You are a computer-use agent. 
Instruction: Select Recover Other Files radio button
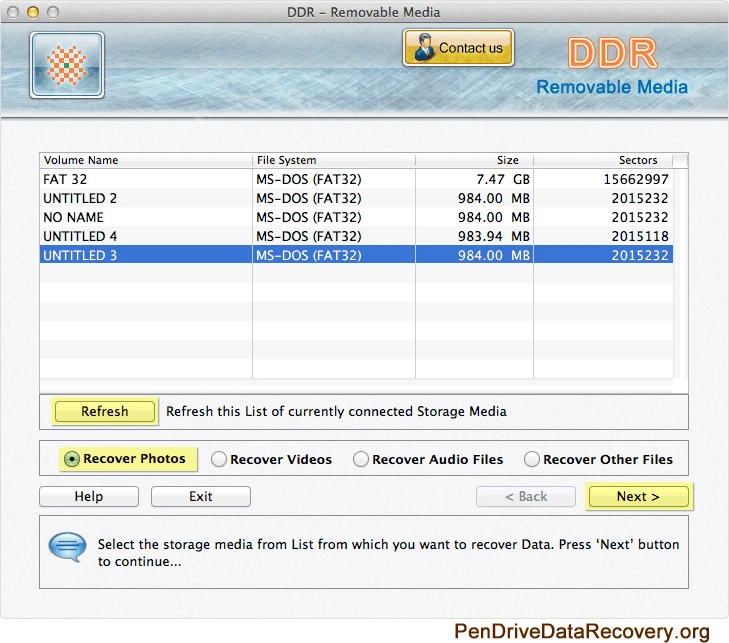point(533,460)
